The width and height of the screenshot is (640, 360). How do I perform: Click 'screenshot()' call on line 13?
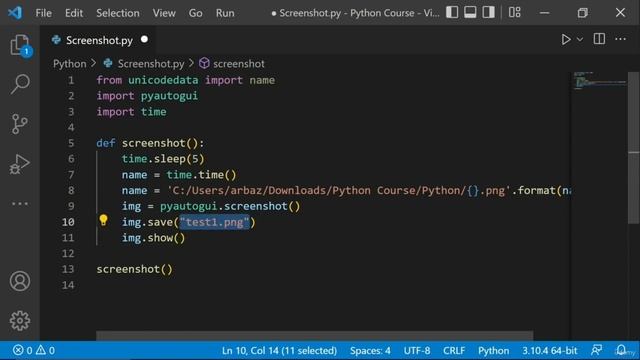[135, 269]
